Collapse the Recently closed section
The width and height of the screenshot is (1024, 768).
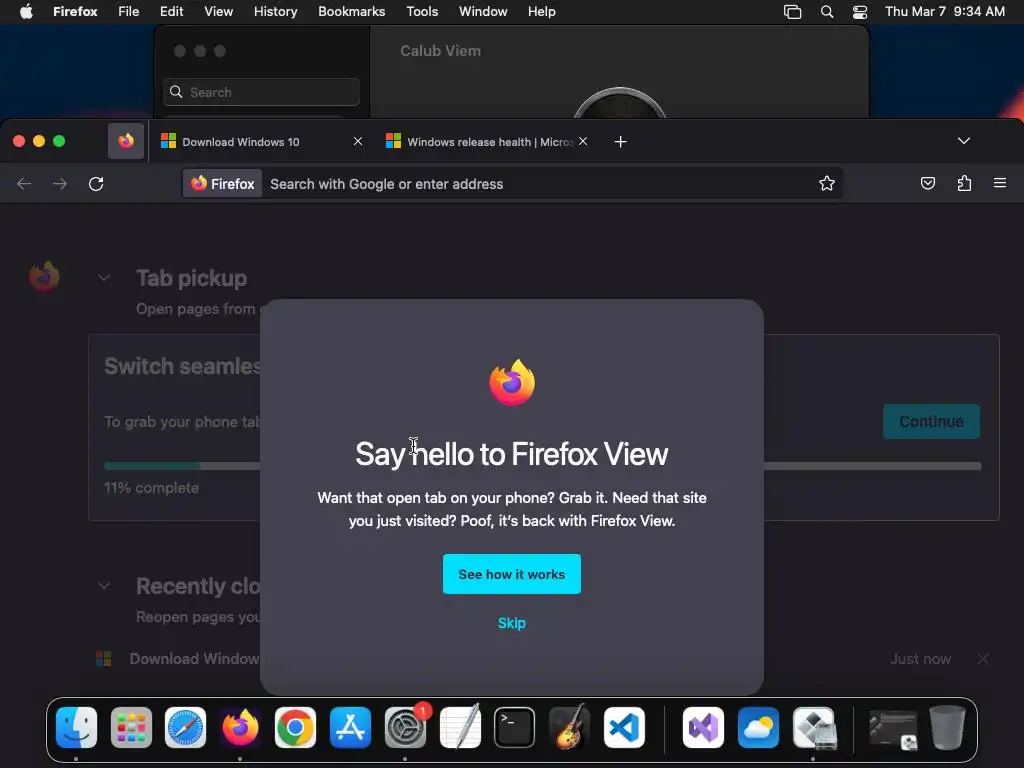(x=104, y=586)
